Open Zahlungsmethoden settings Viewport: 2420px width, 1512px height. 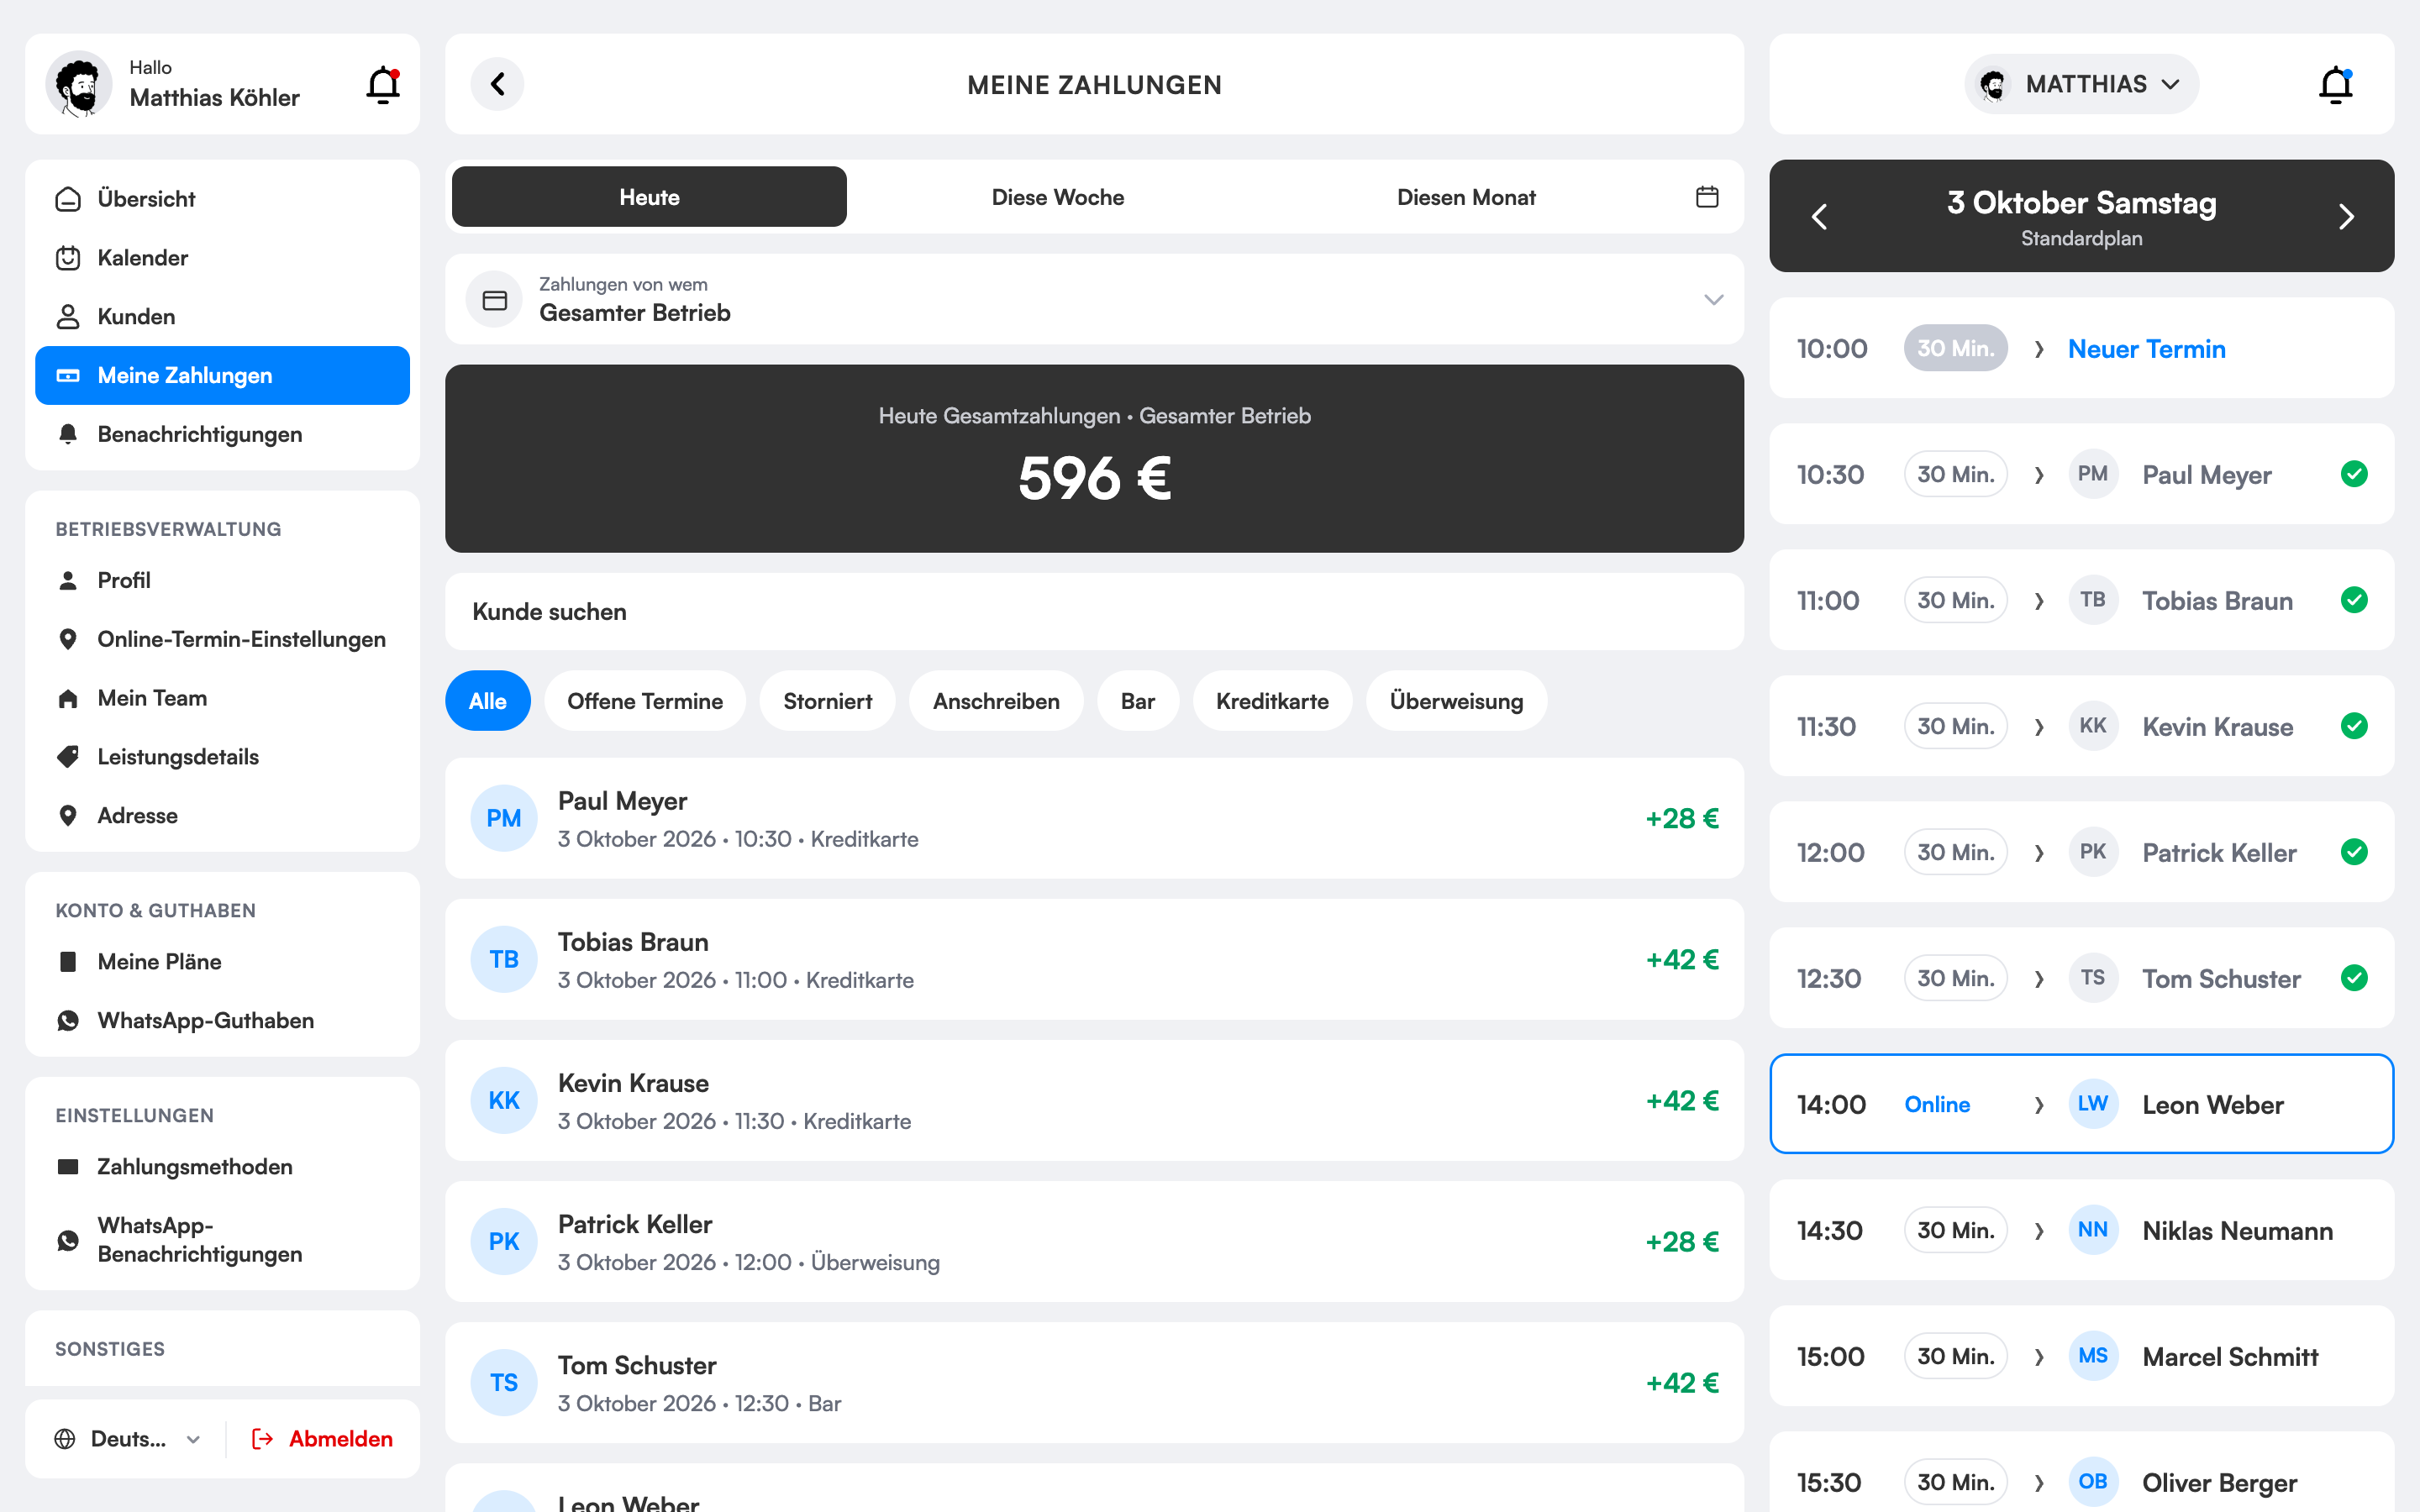click(x=222, y=1167)
